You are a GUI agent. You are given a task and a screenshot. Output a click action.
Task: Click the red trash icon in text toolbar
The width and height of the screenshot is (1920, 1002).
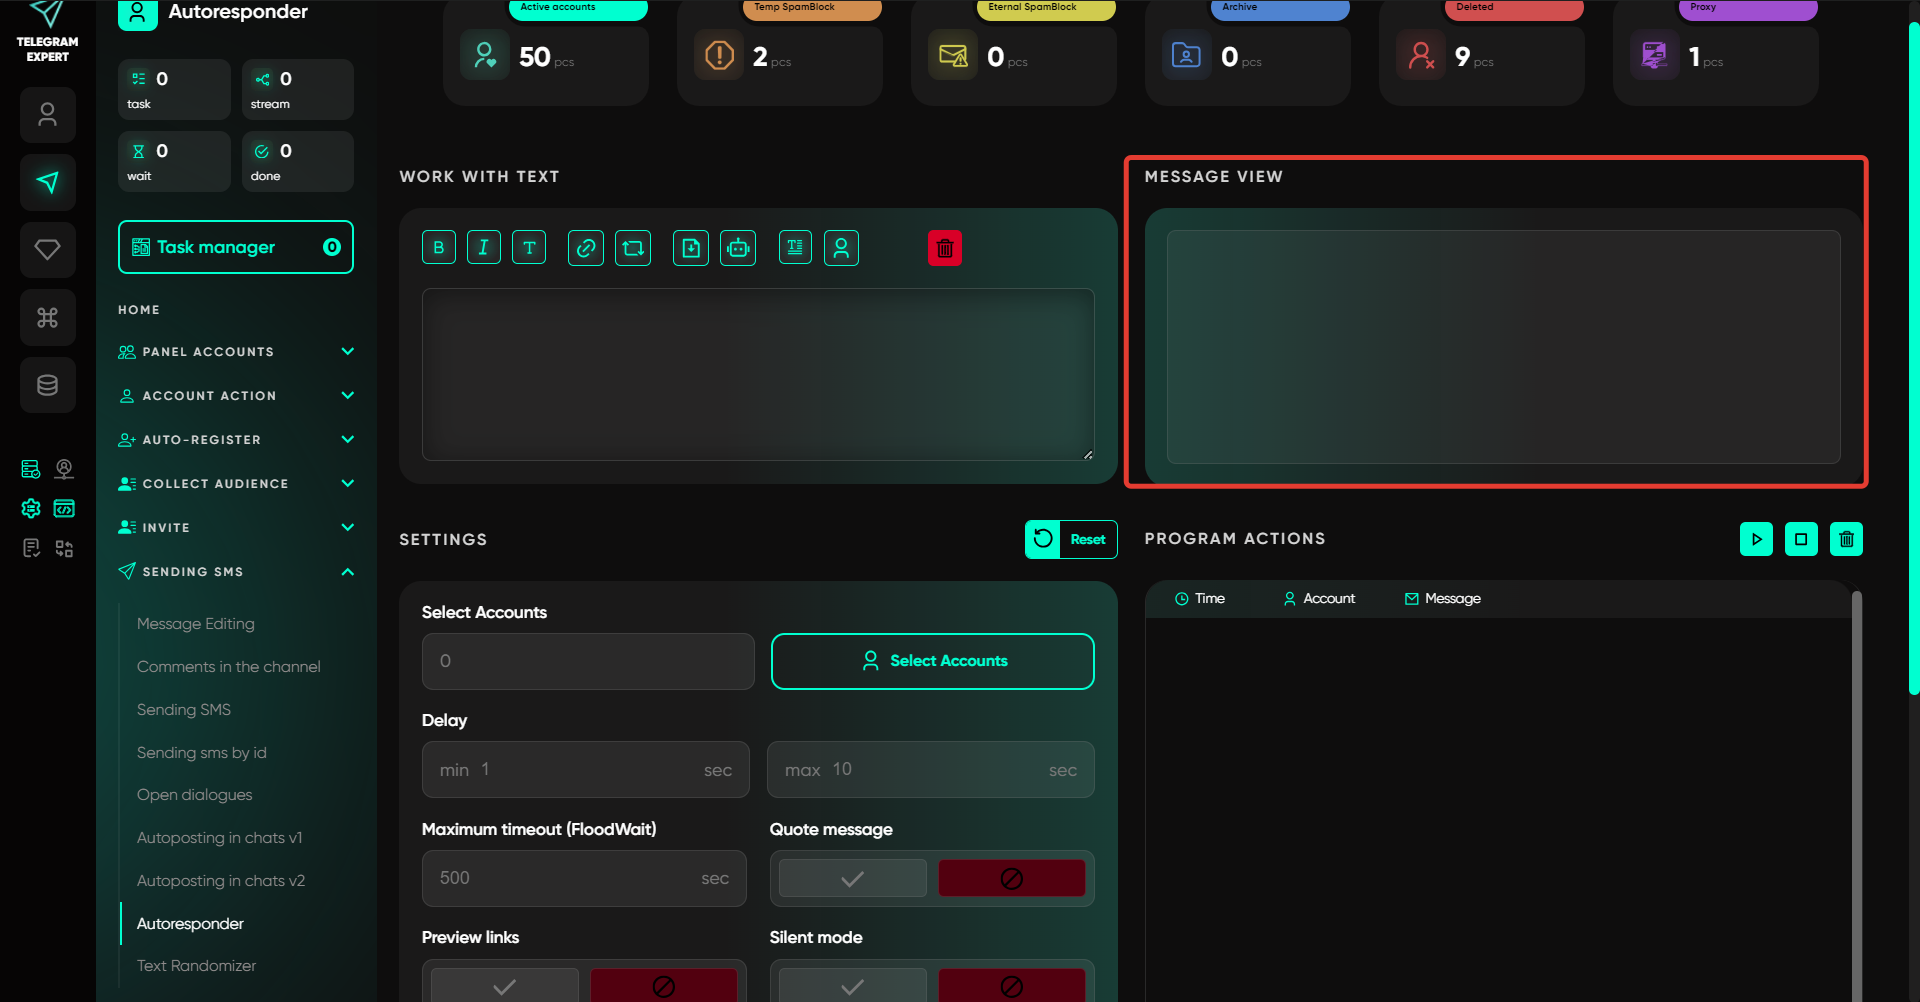pos(944,248)
